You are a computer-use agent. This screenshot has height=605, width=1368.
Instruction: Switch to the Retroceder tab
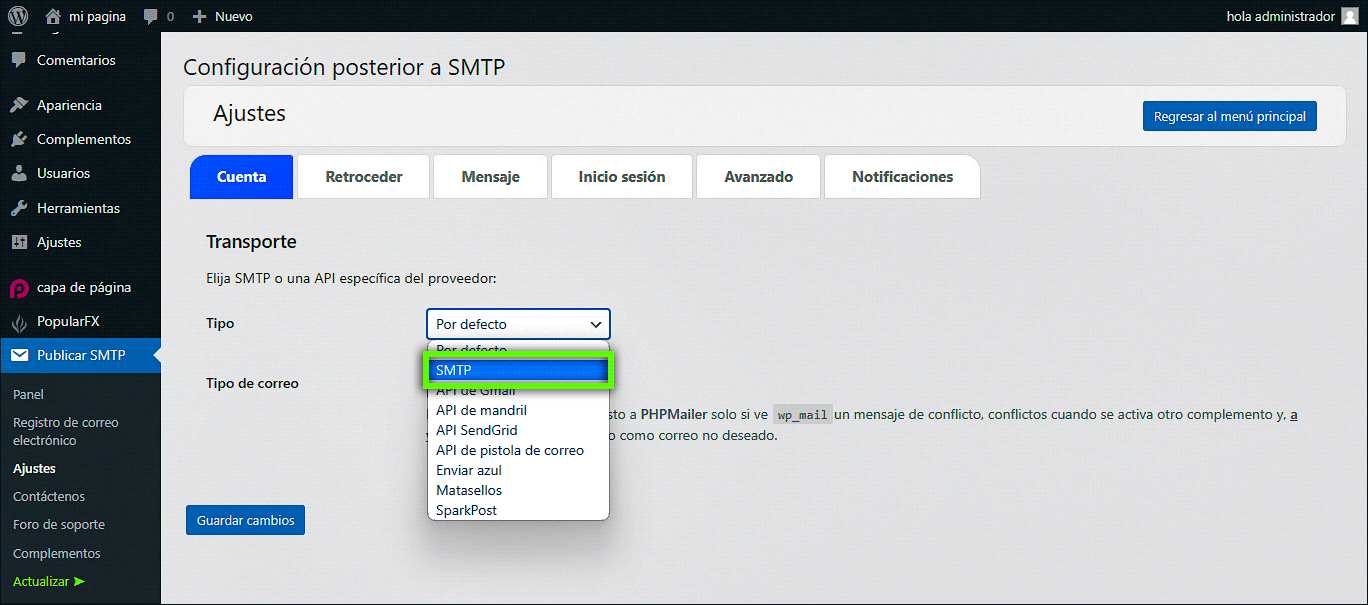pos(364,177)
